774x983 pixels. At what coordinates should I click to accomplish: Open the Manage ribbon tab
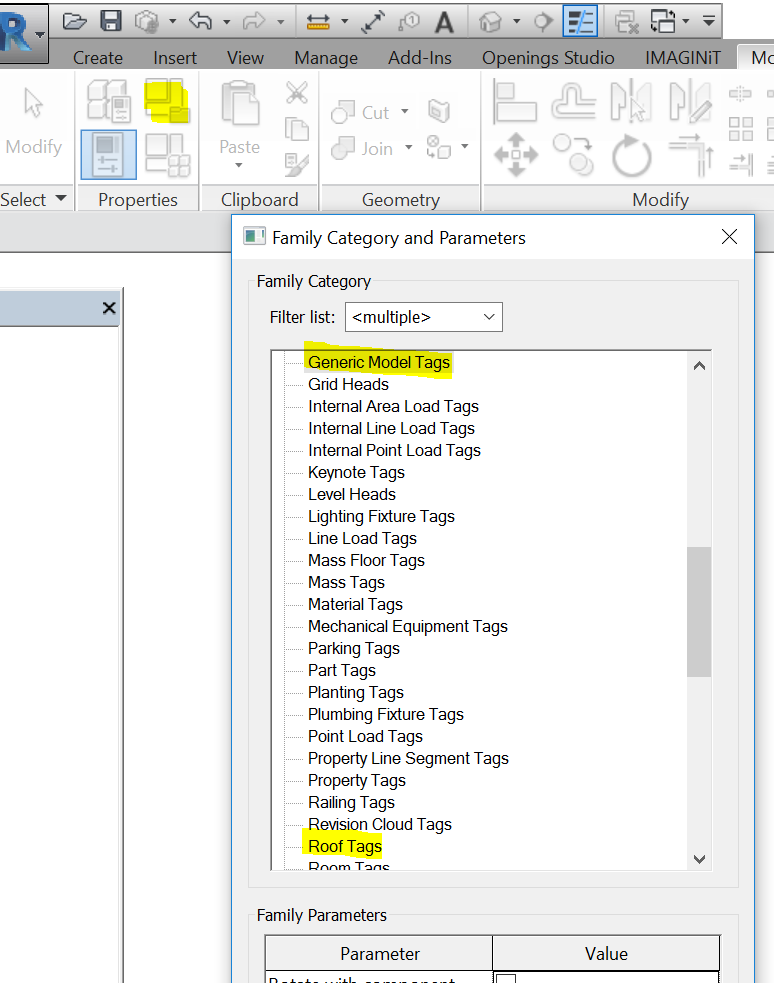(326, 58)
